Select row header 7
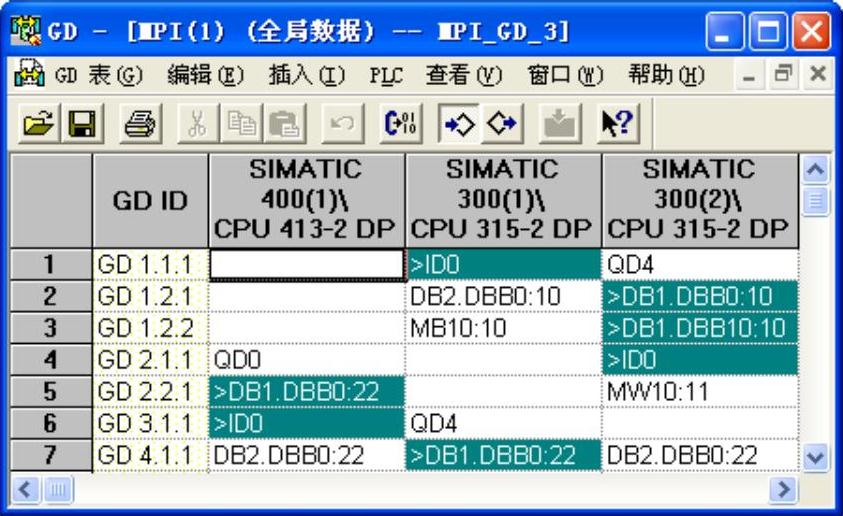 [51, 455]
